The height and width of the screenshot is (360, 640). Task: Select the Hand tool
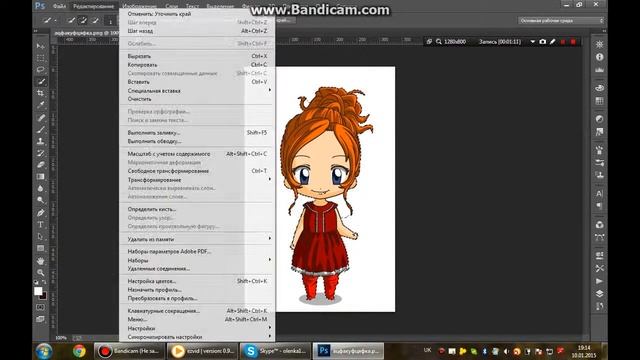point(40,261)
